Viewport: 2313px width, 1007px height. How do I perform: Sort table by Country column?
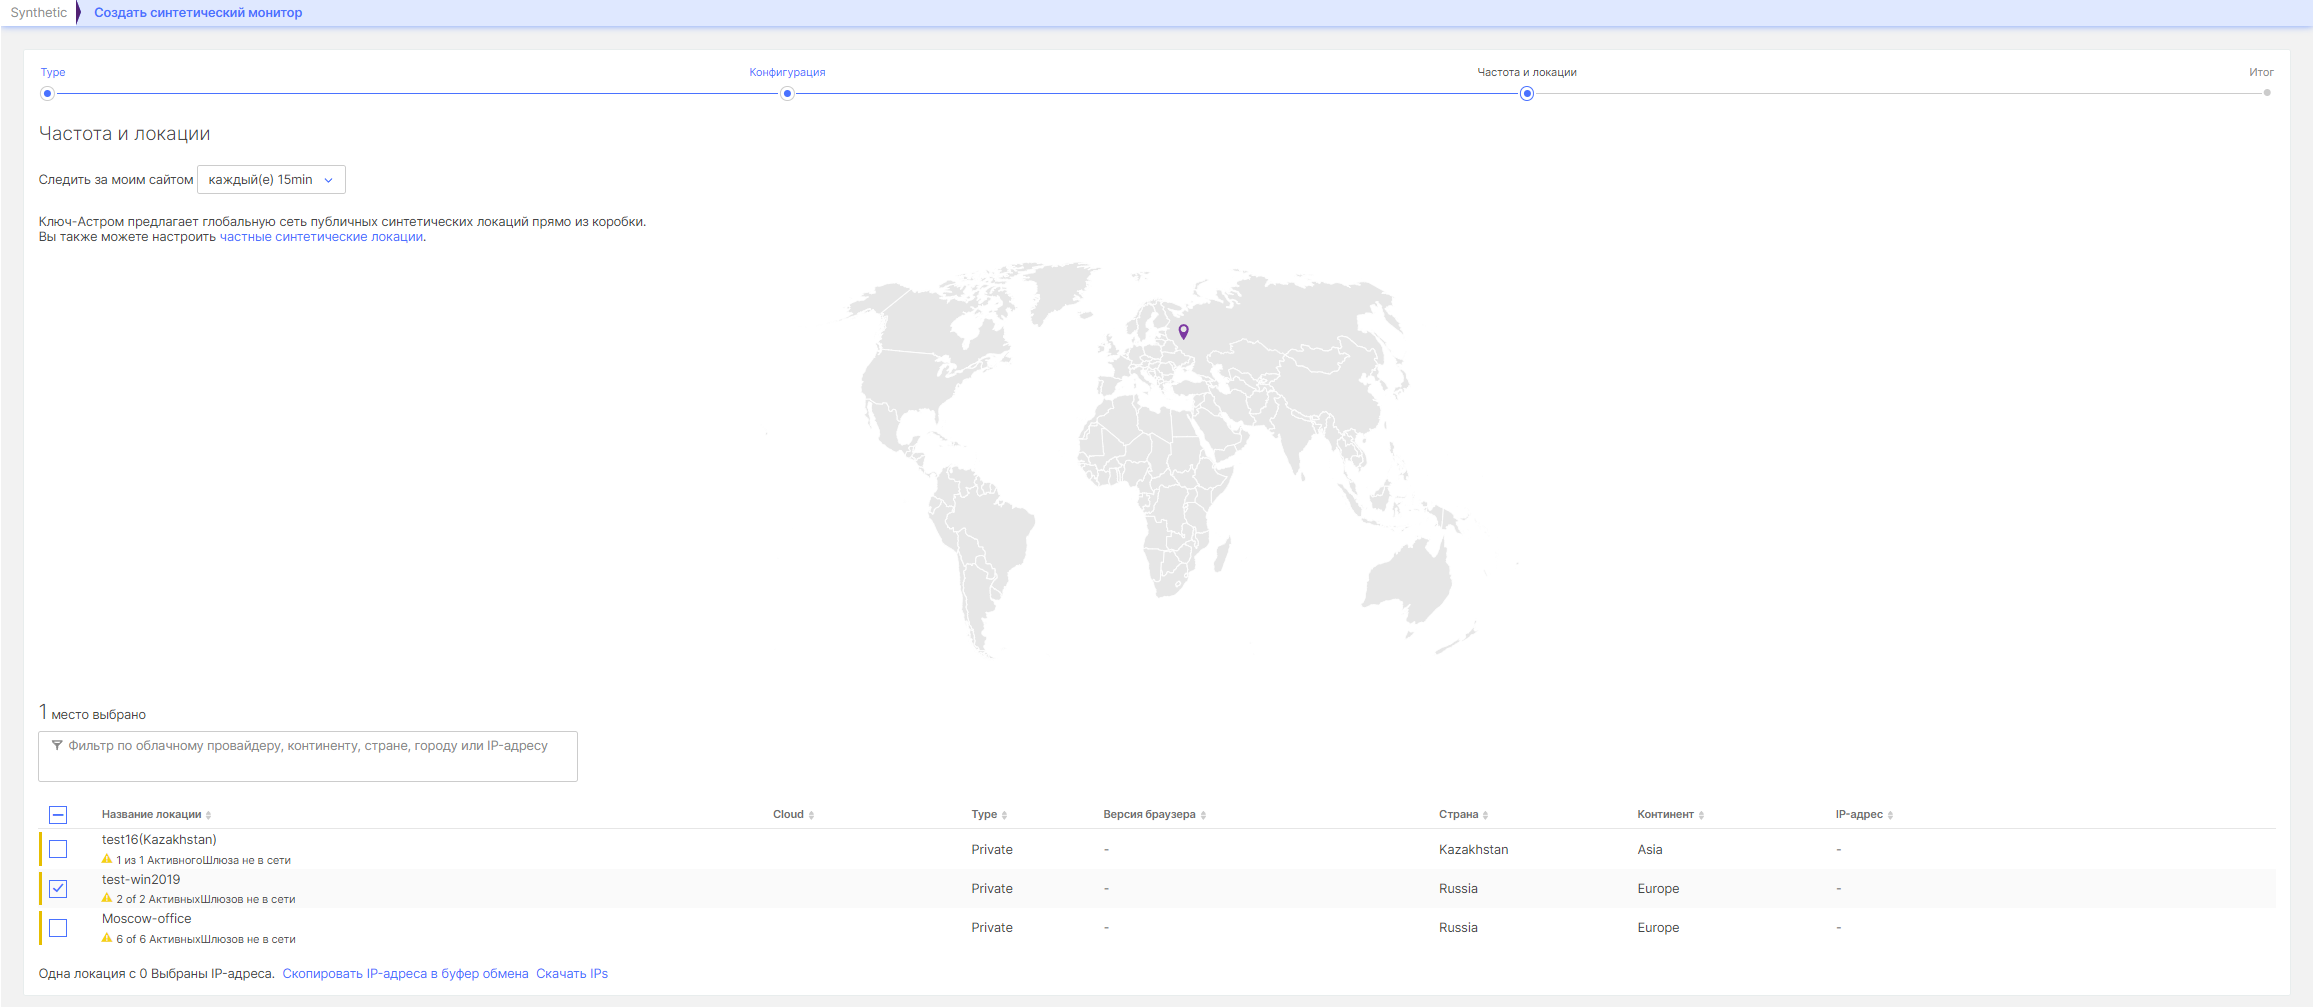(1485, 815)
